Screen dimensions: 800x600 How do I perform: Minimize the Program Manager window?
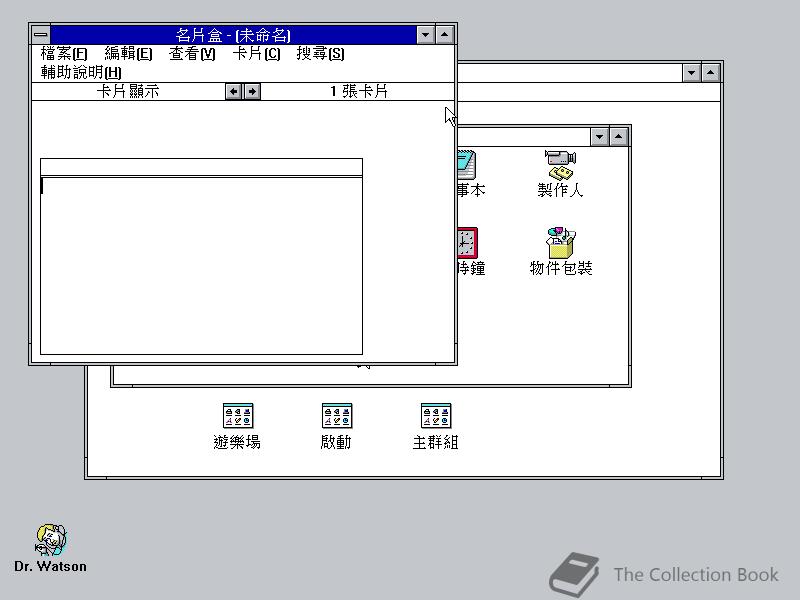[691, 72]
